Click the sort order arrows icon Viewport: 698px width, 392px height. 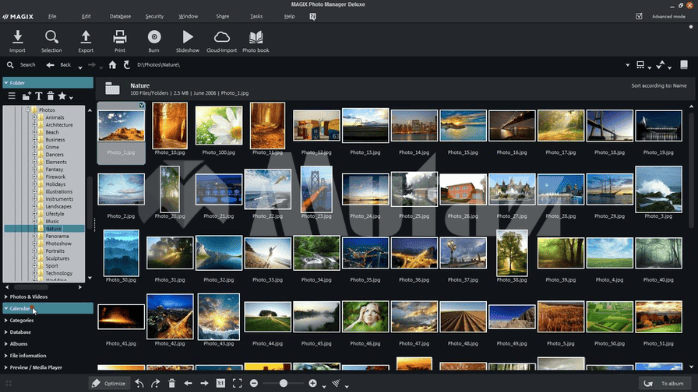[661, 65]
